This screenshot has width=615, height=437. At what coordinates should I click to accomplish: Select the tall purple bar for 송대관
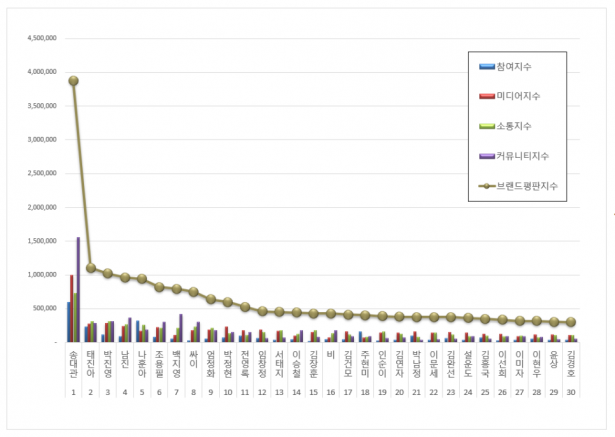coord(78,290)
